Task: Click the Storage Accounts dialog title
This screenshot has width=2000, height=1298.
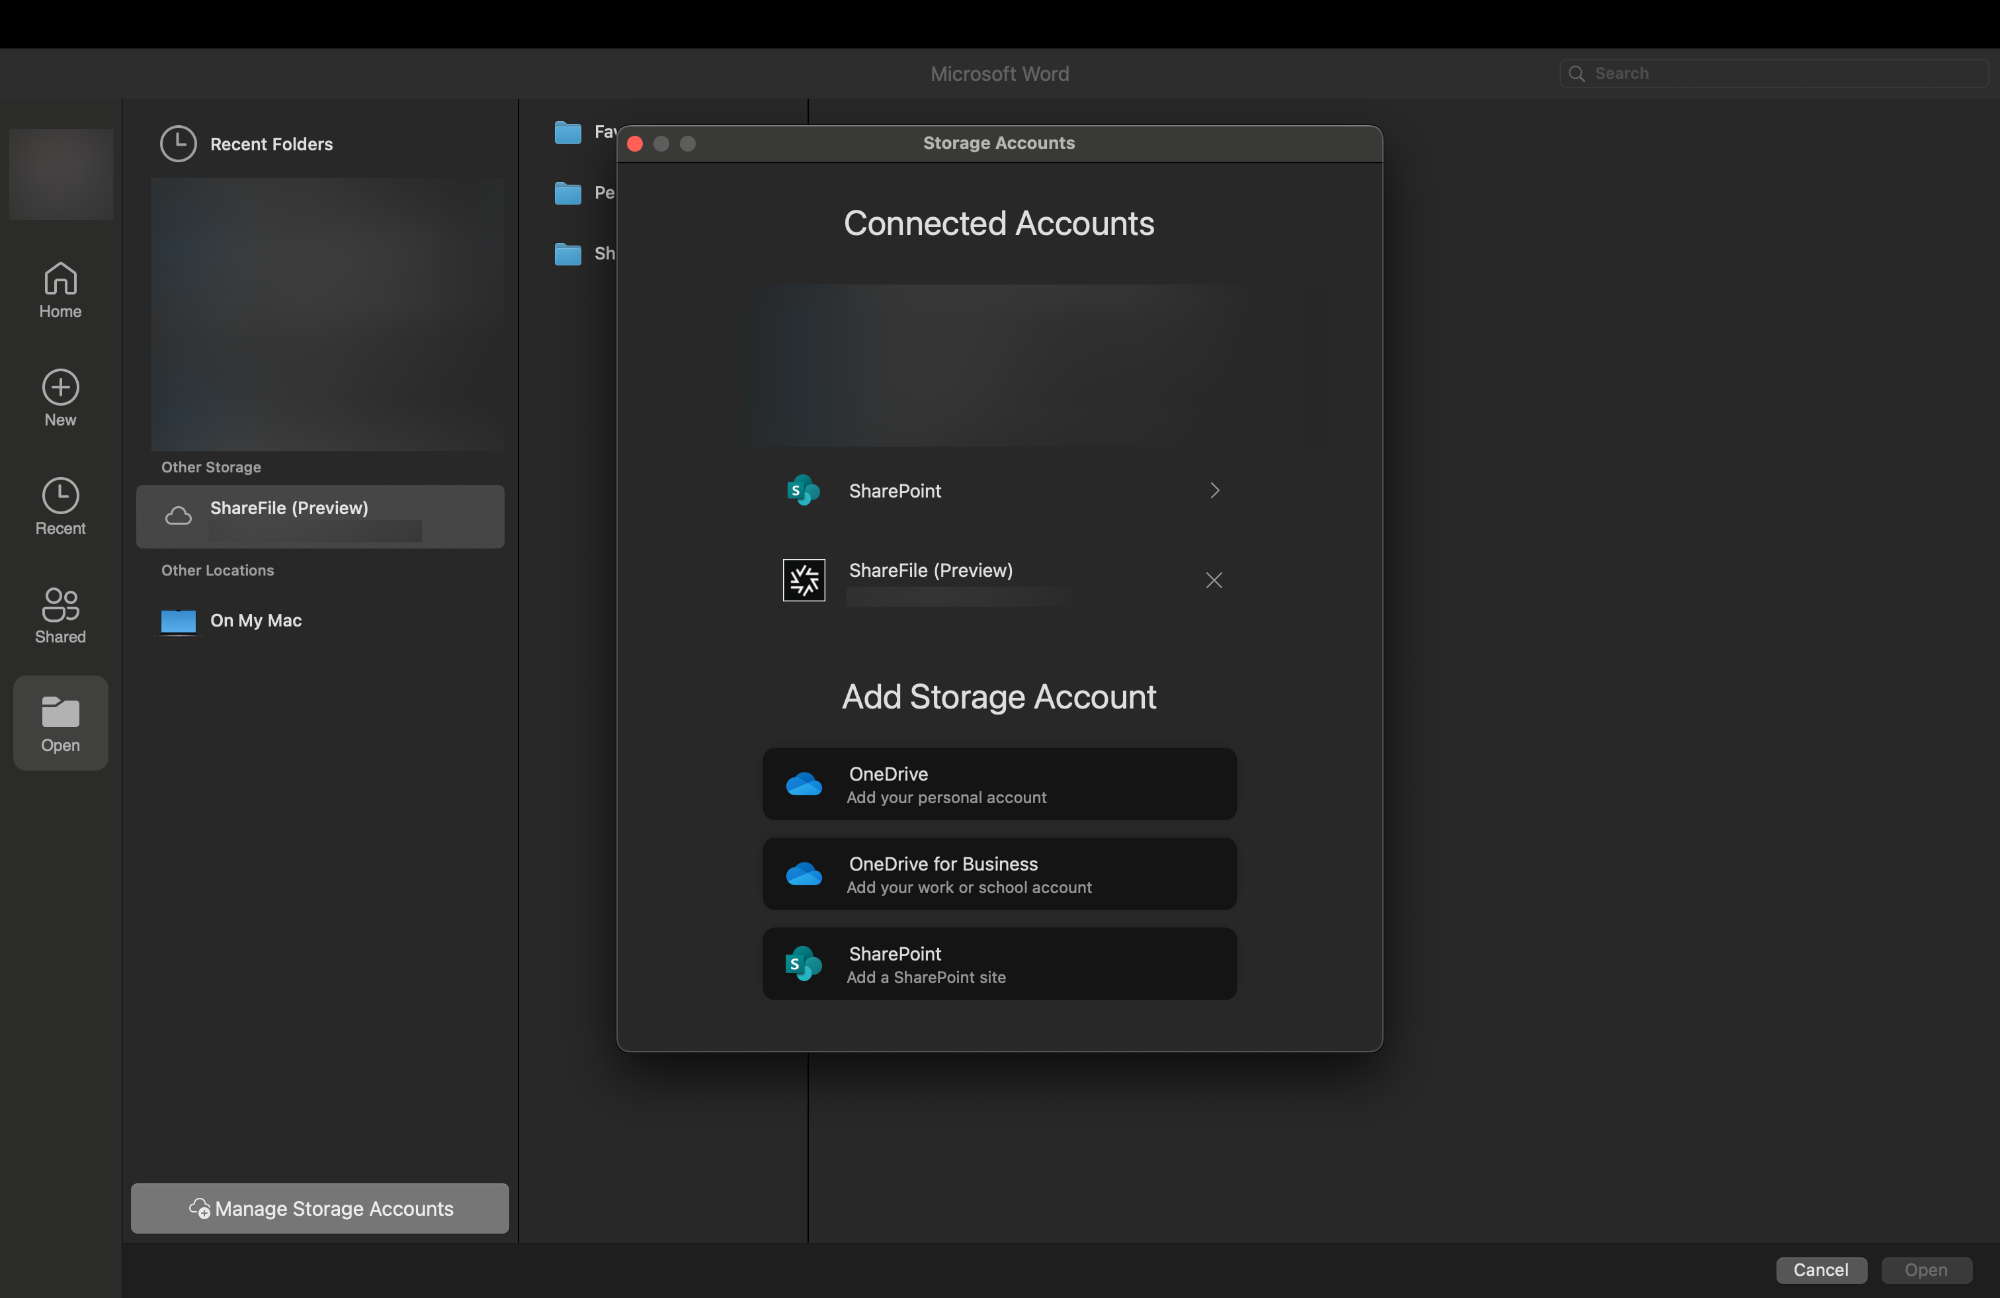Action: (x=999, y=143)
